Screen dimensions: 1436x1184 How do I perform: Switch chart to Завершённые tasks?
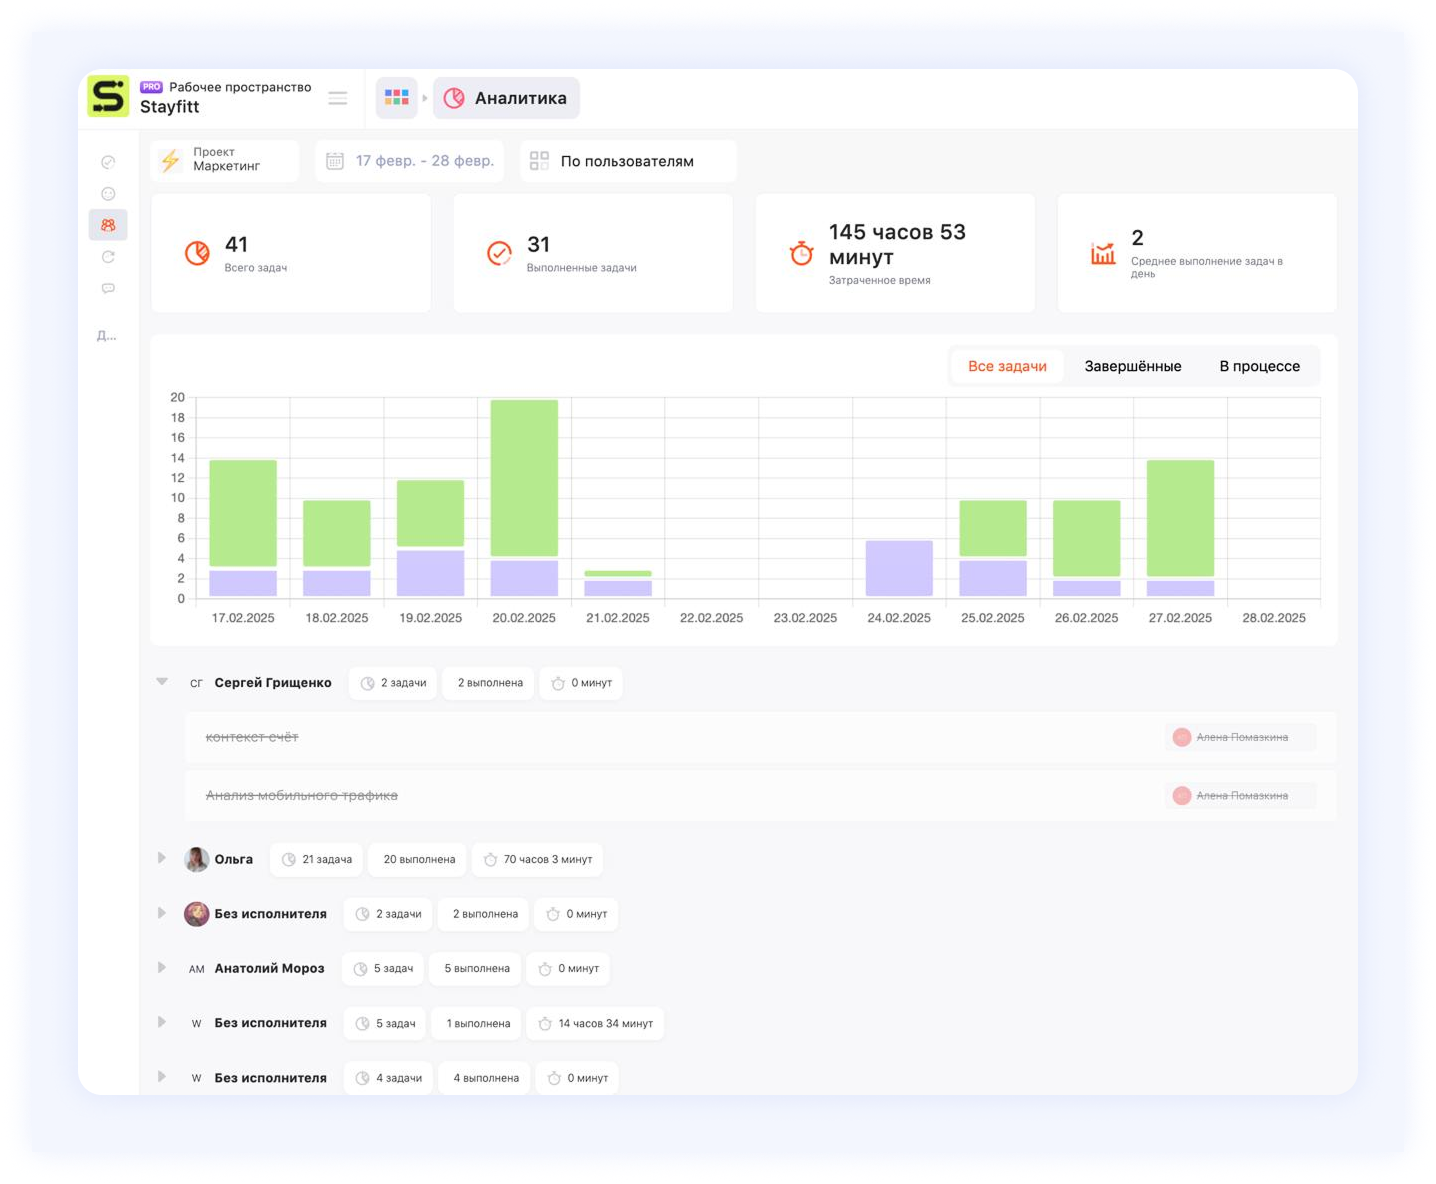pyautogui.click(x=1132, y=366)
